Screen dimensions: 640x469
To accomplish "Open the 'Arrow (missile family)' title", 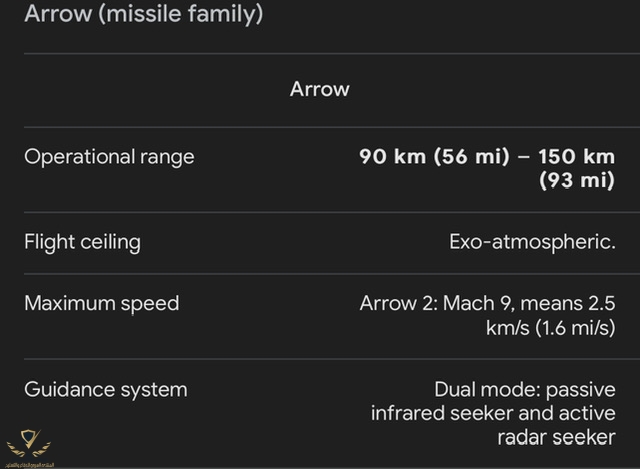I will click(144, 13).
